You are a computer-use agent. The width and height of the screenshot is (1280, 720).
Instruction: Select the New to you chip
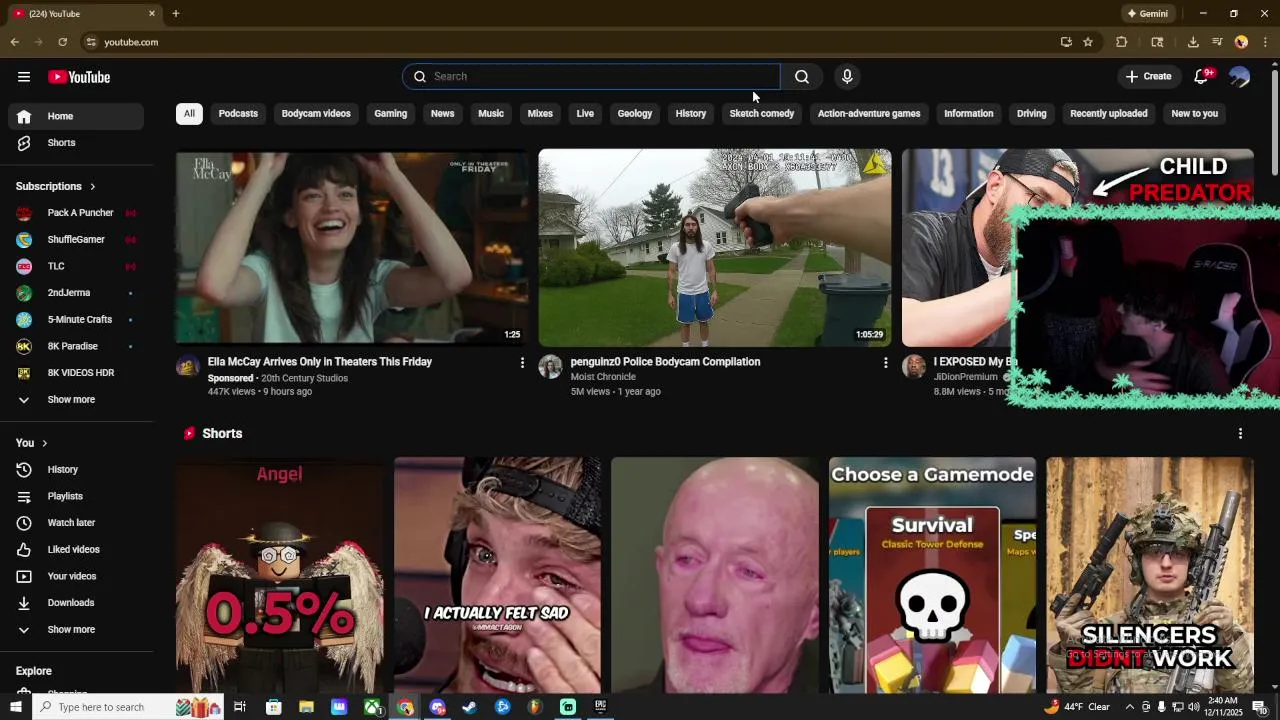[1195, 114]
